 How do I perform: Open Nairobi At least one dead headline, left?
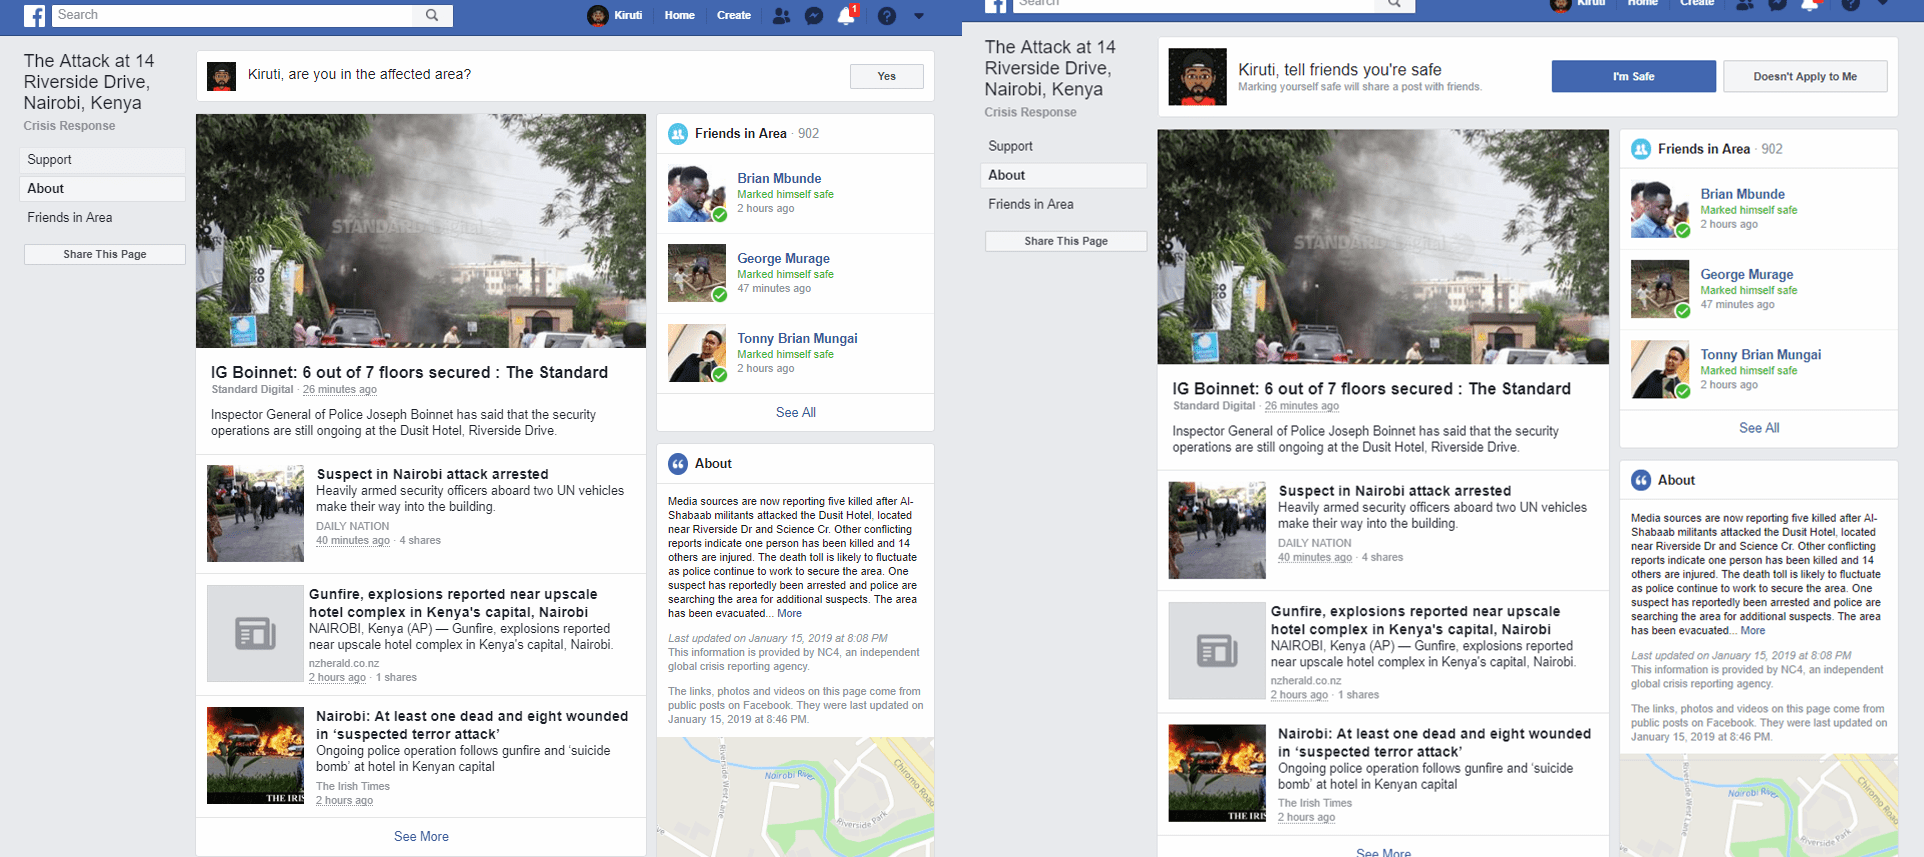[x=471, y=725]
